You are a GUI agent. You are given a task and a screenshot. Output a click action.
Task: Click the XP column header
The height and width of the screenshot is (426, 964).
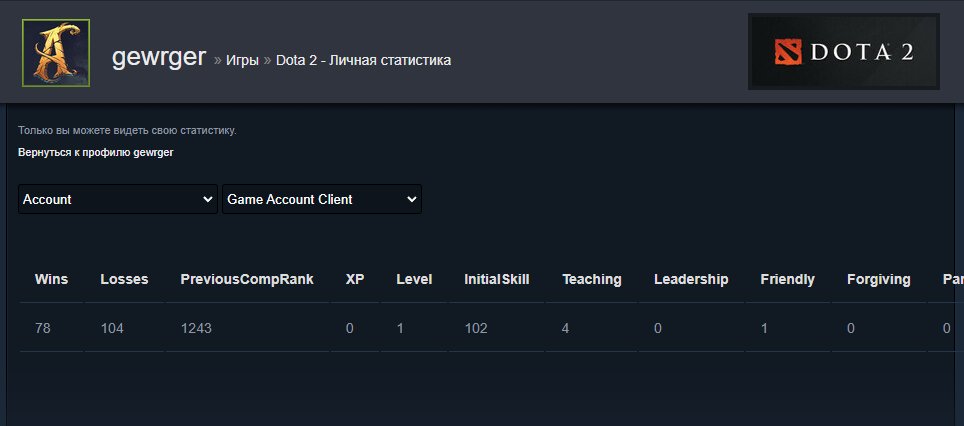click(x=355, y=280)
